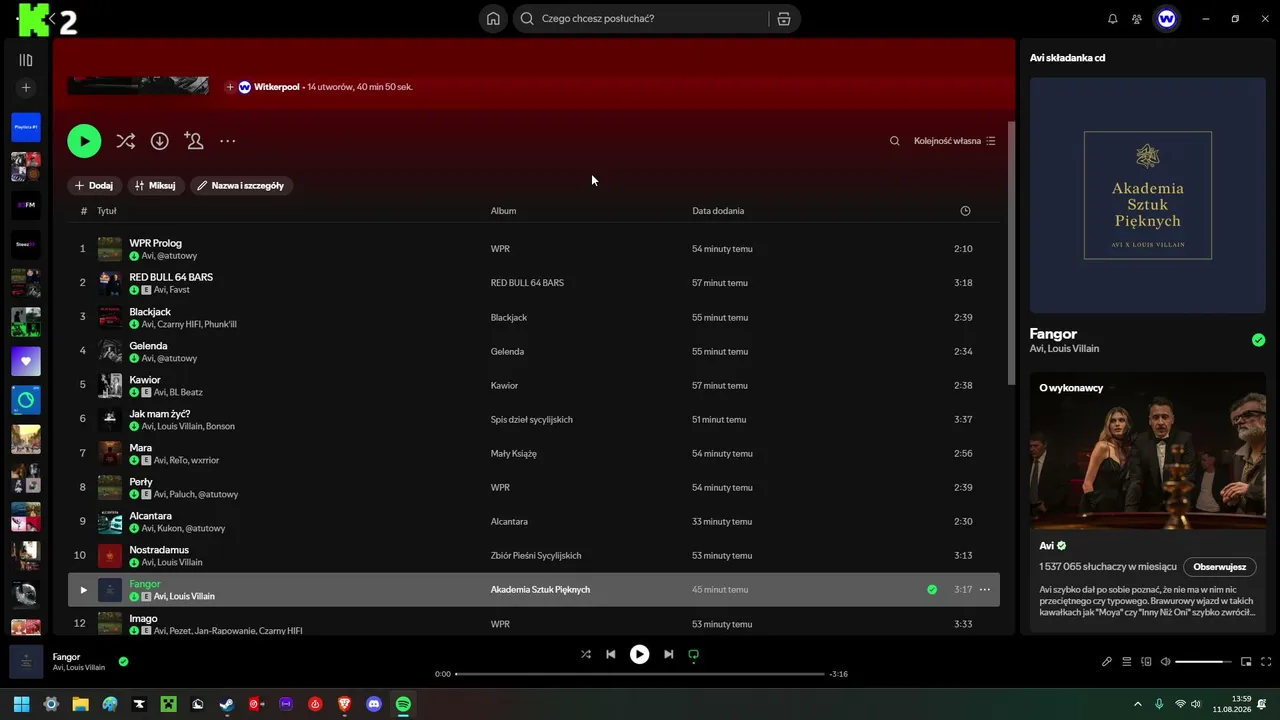Switch the player to full screen
This screenshot has width=1280, height=720.
point(1266,661)
